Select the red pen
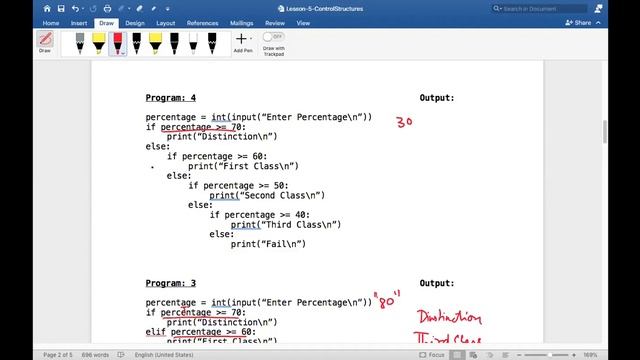 pos(117,43)
